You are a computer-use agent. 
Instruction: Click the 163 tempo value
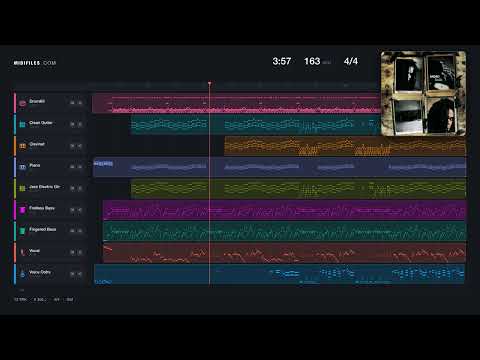pos(312,61)
